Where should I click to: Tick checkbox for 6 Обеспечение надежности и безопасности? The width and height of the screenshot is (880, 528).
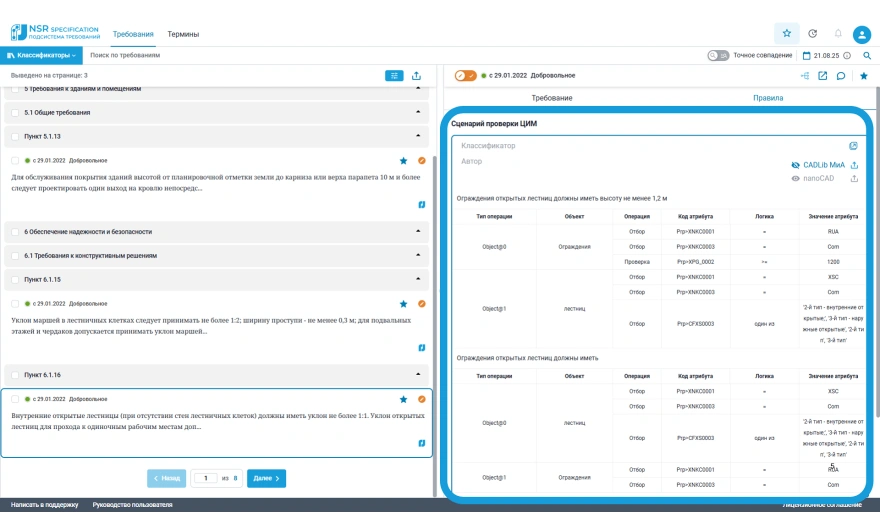tap(15, 231)
